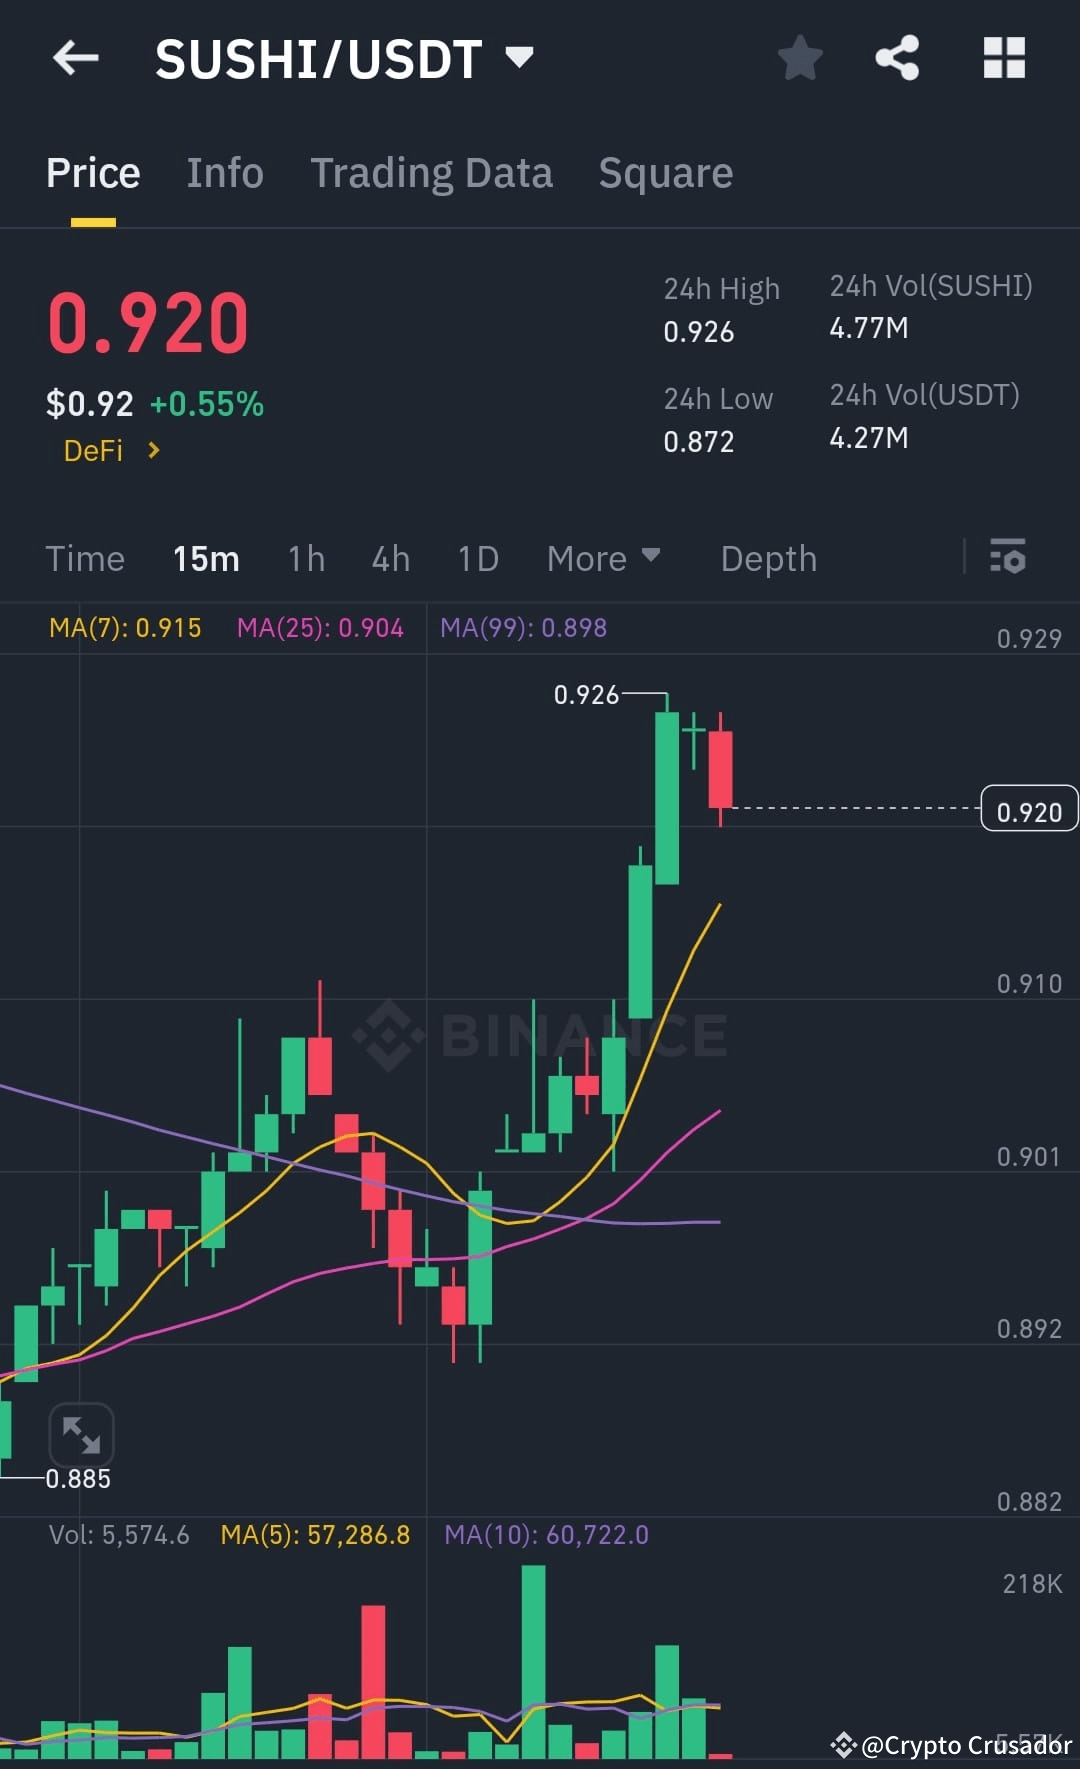Switch to the Info tab
Screen dimensions: 1080x1769
(224, 172)
